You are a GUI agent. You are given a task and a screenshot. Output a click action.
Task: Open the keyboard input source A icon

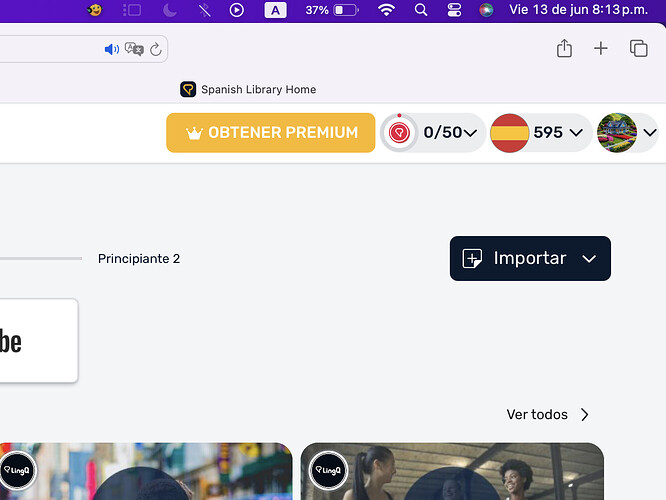point(275,10)
